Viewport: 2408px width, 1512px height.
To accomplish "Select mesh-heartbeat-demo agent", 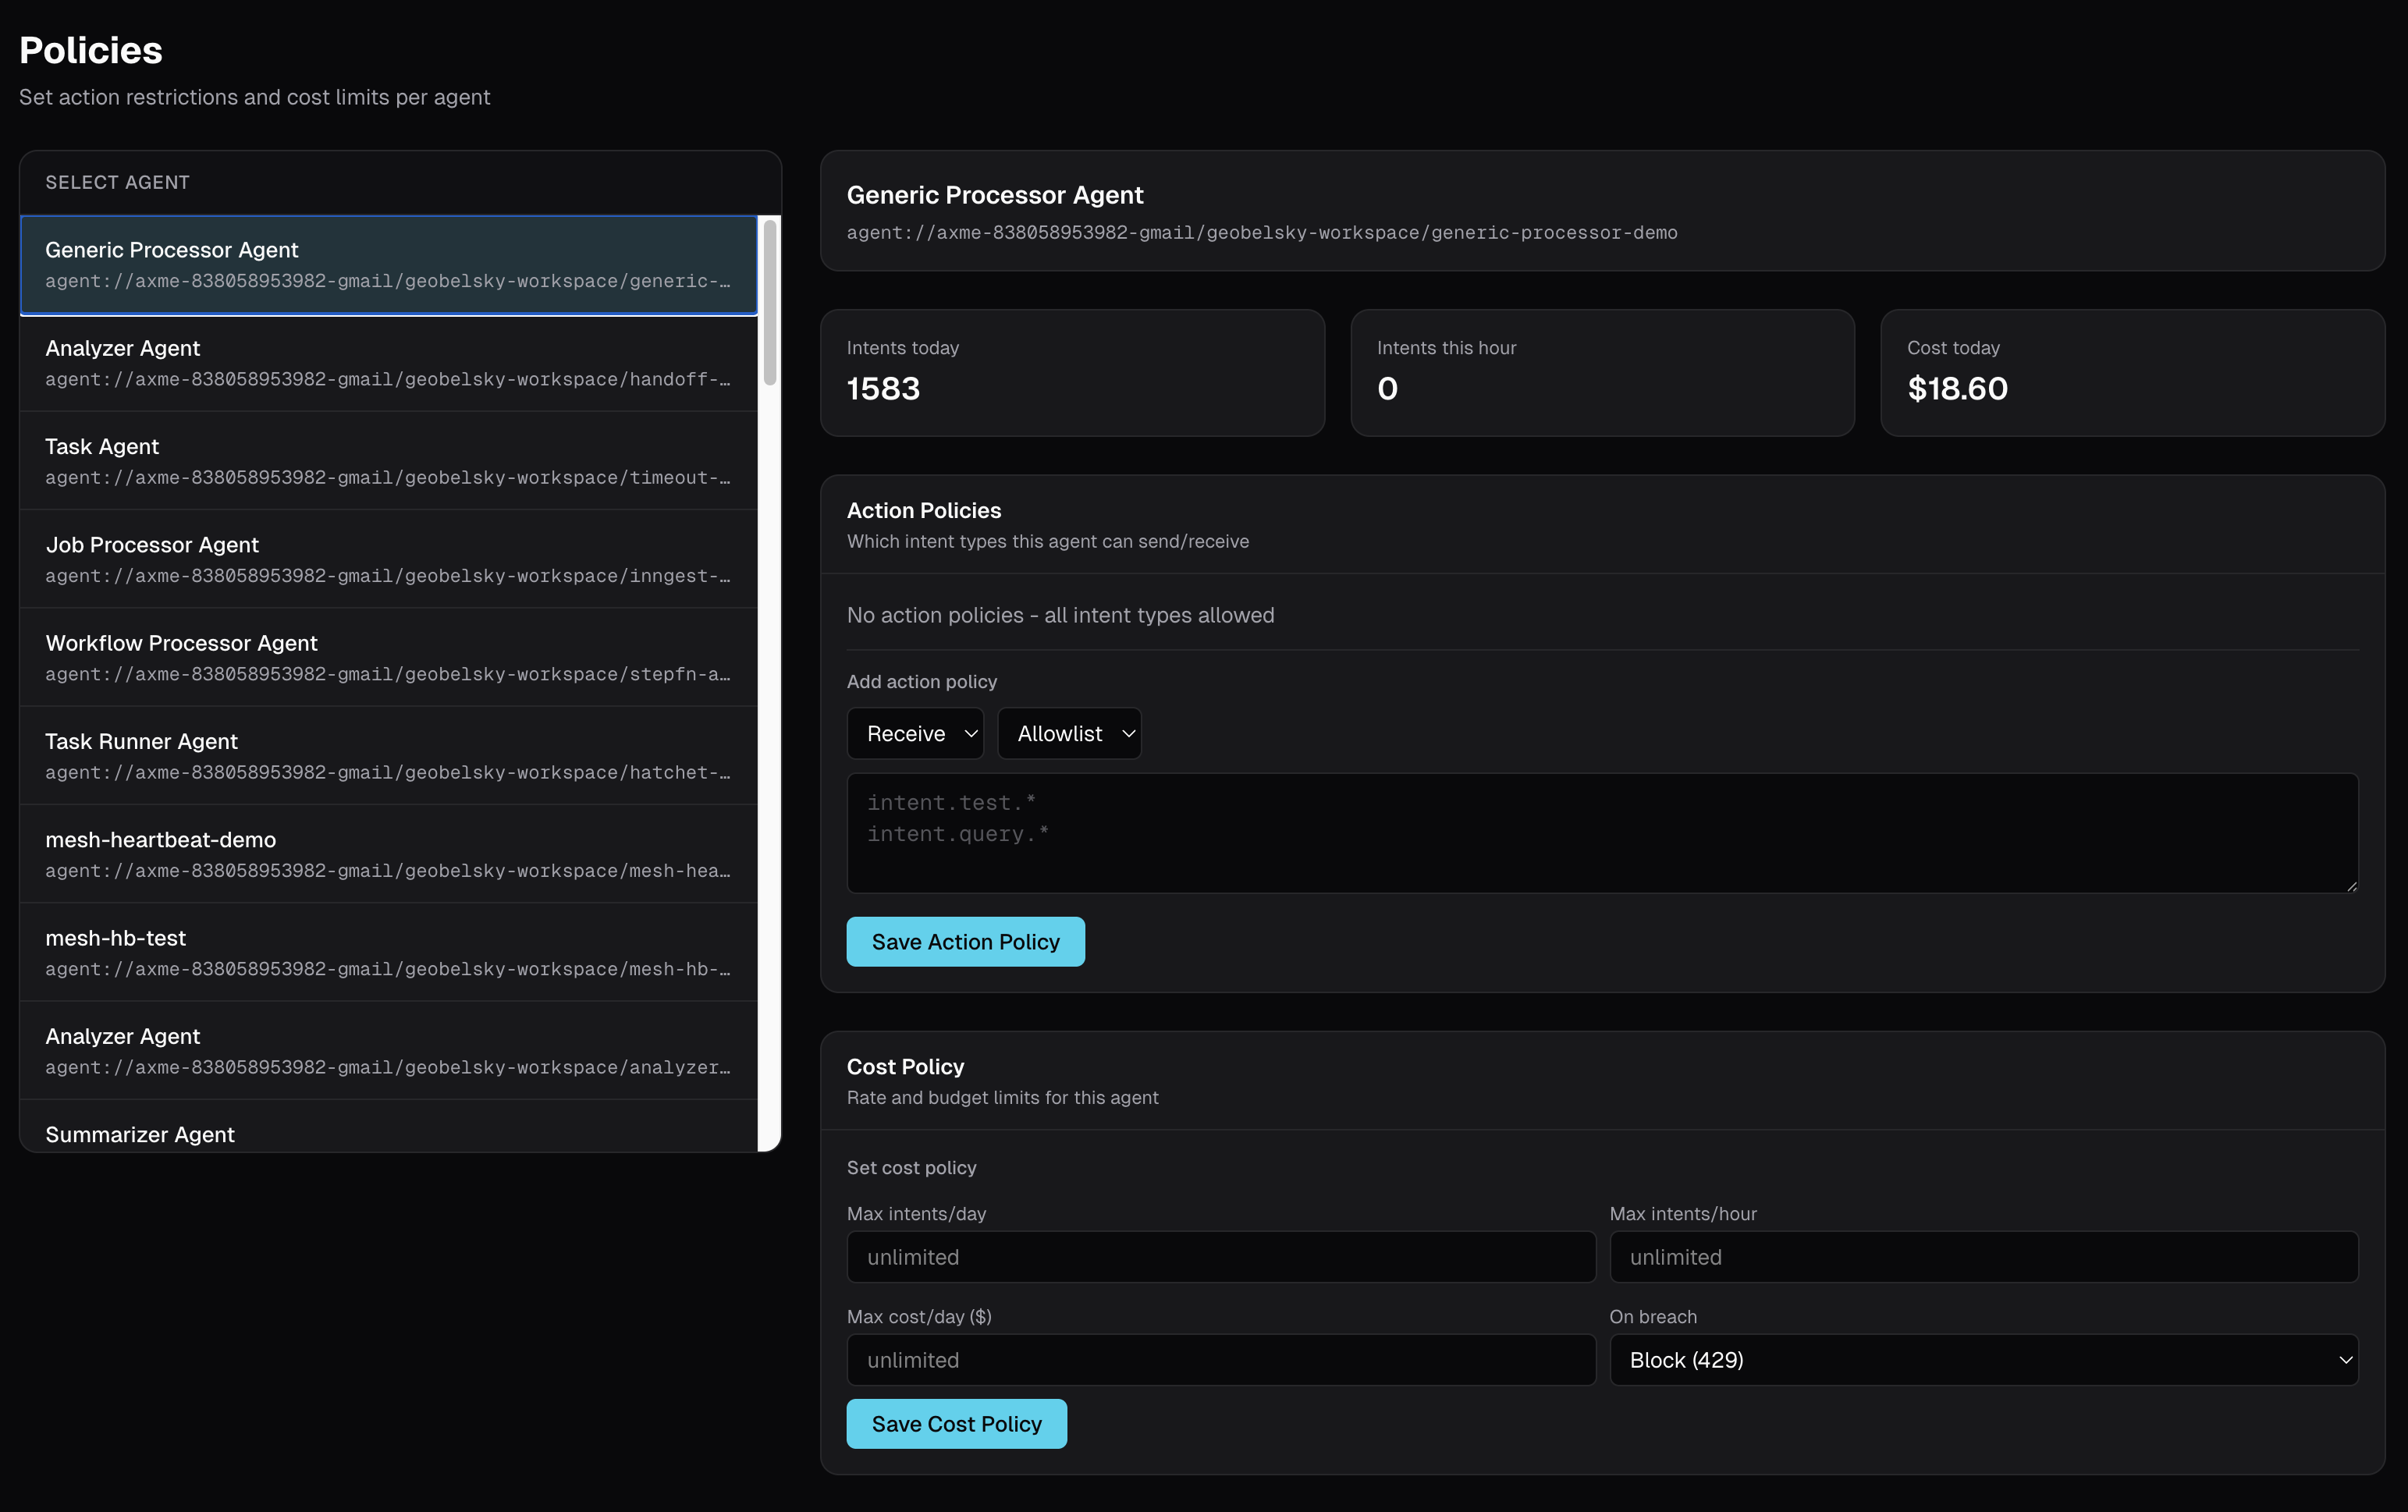I will pyautogui.click(x=388, y=854).
